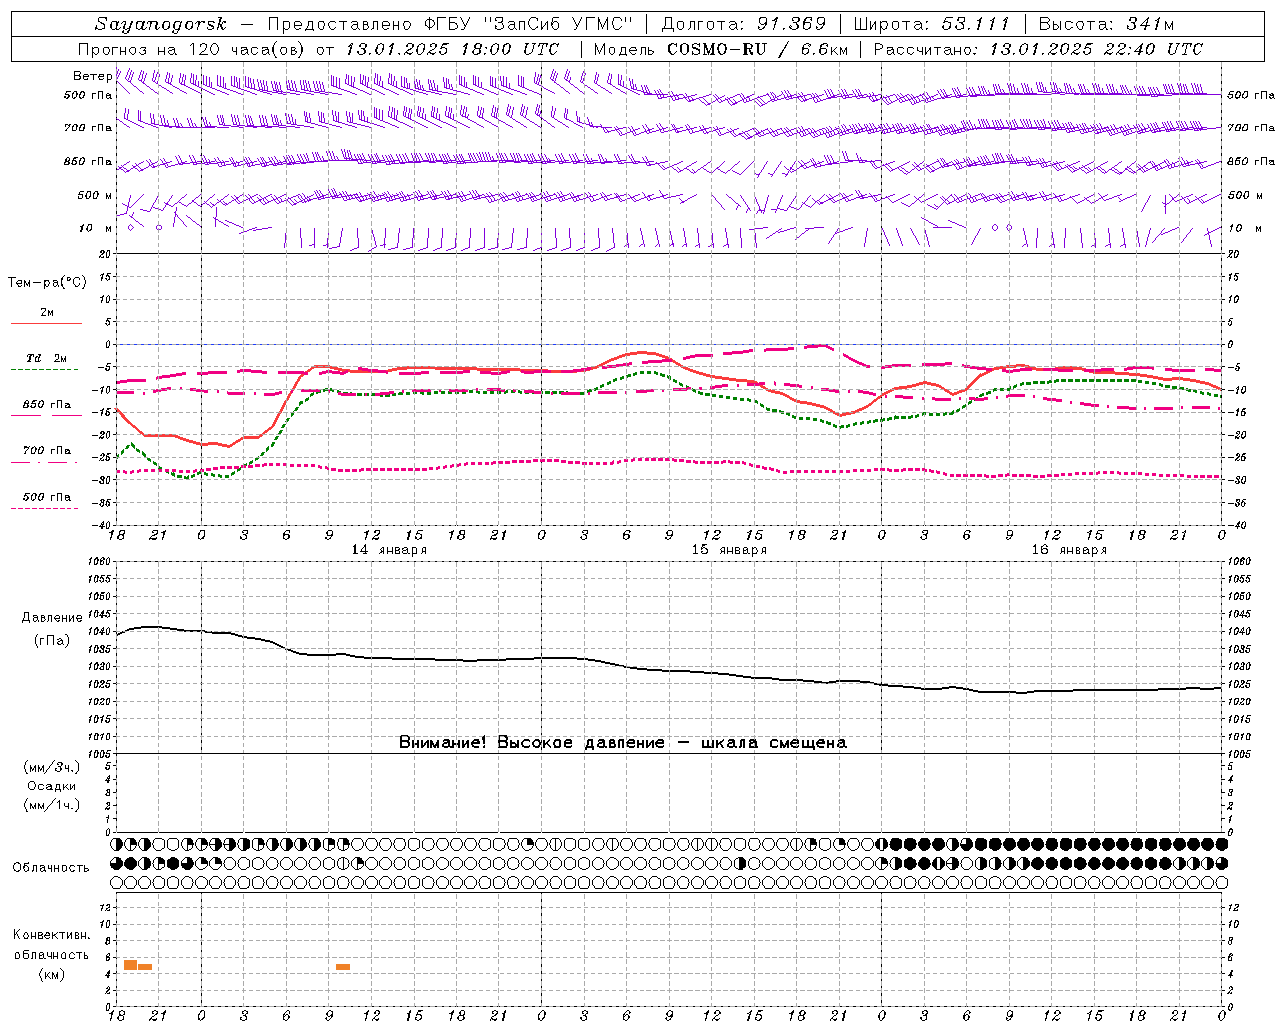Click the 'Высота: 341м' header field

(x=1107, y=25)
